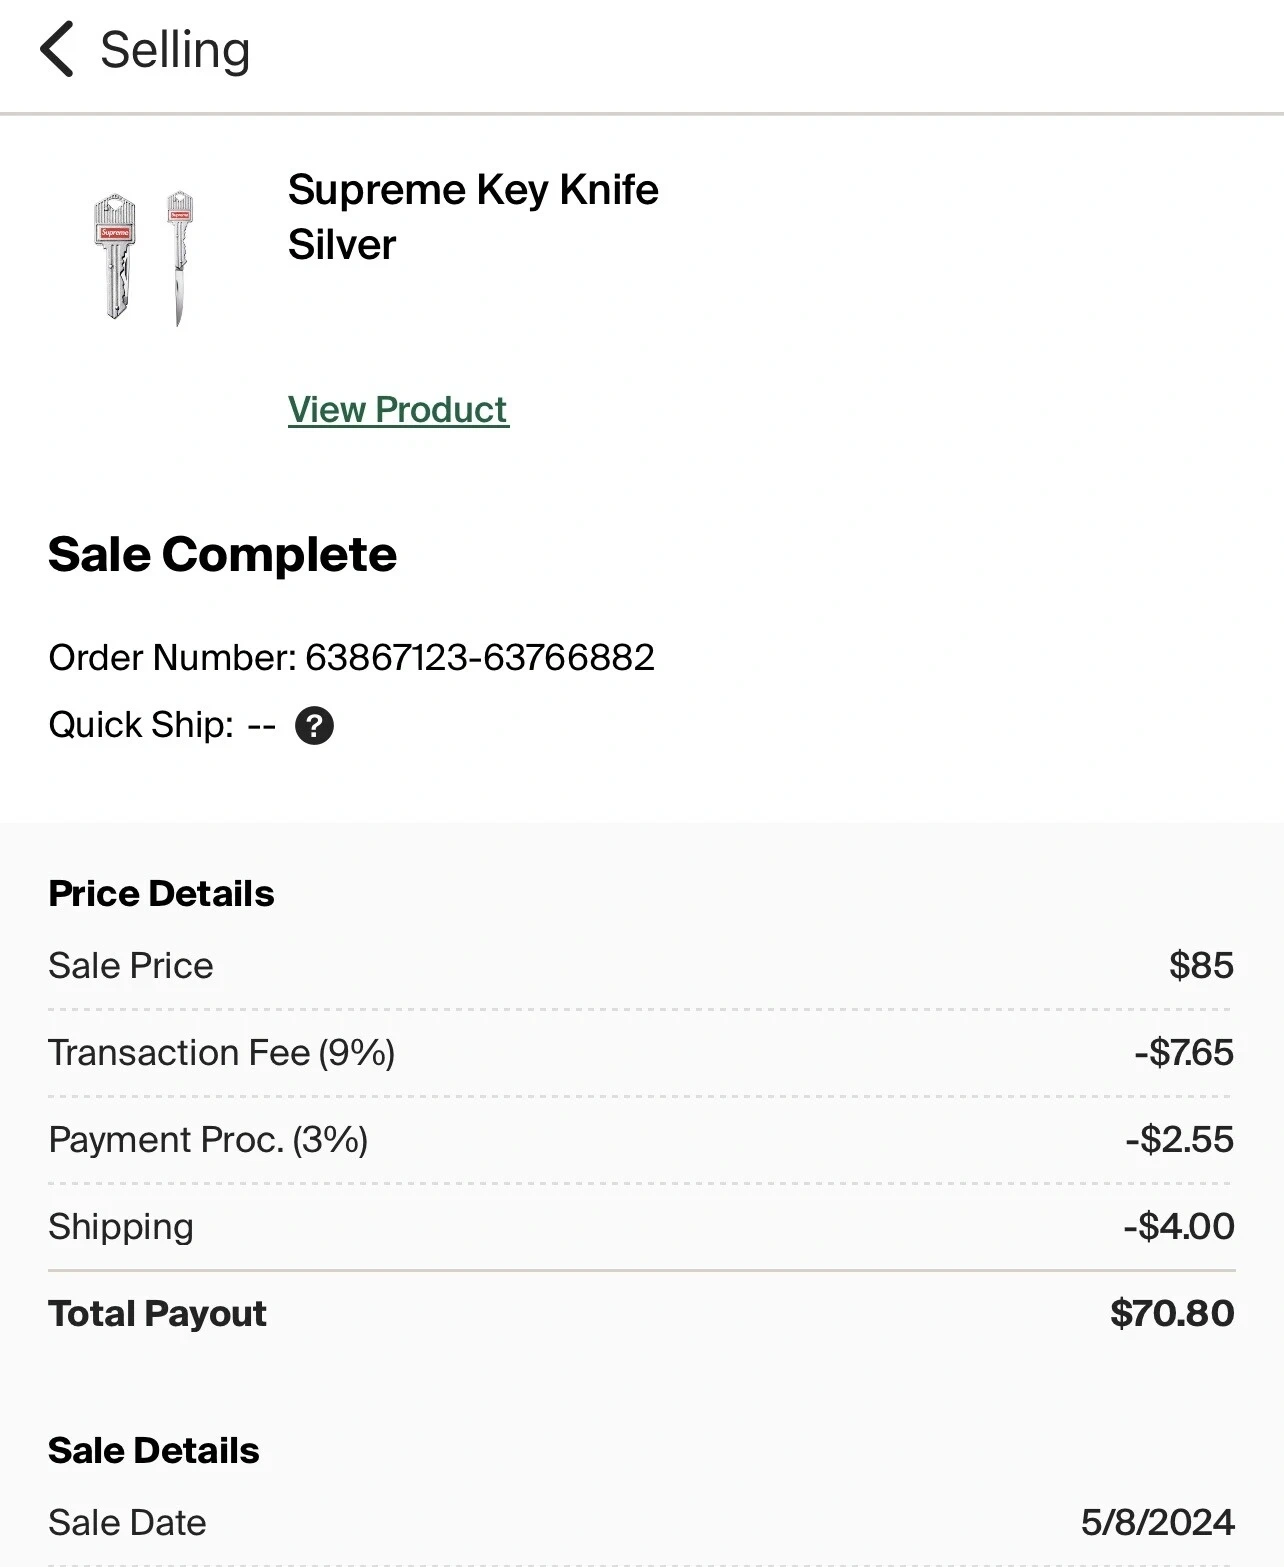
Task: Select the Payment Proc. (3%) label
Action: click(208, 1139)
